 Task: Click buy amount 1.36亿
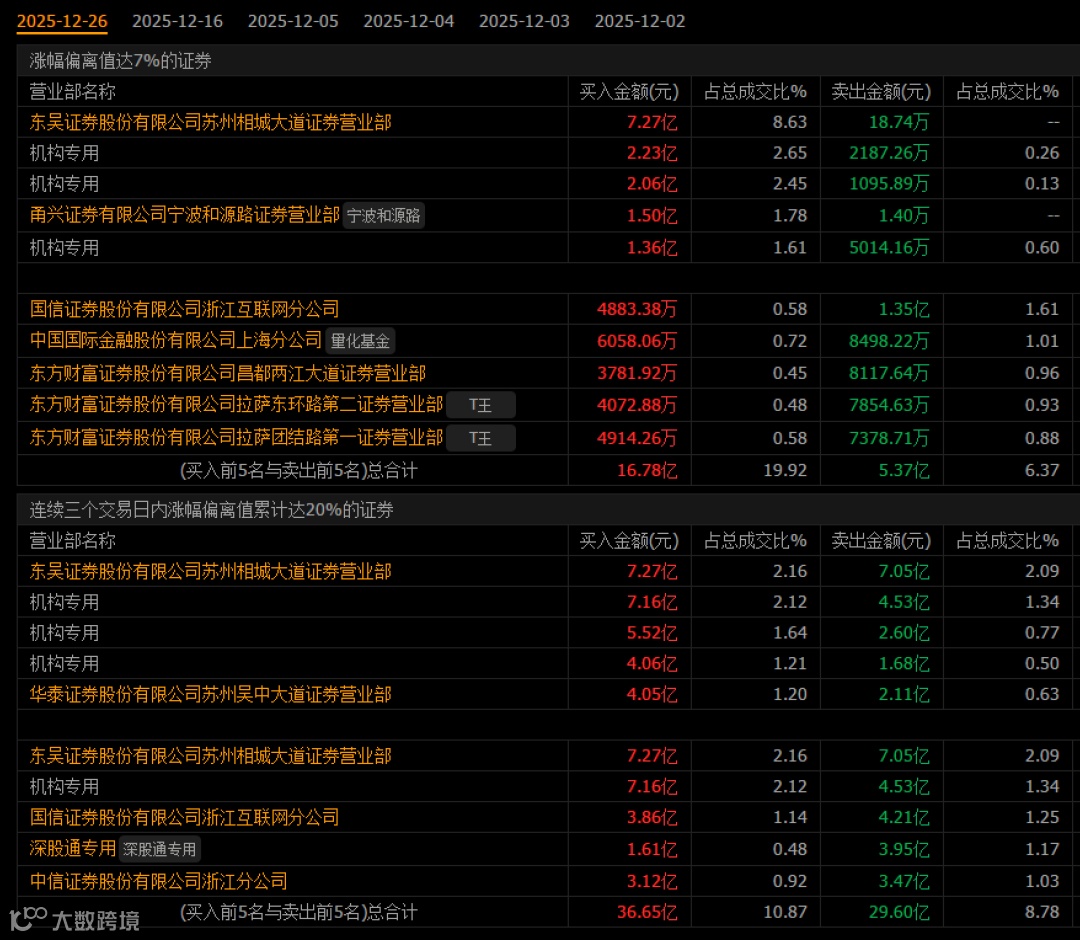pyautogui.click(x=652, y=247)
